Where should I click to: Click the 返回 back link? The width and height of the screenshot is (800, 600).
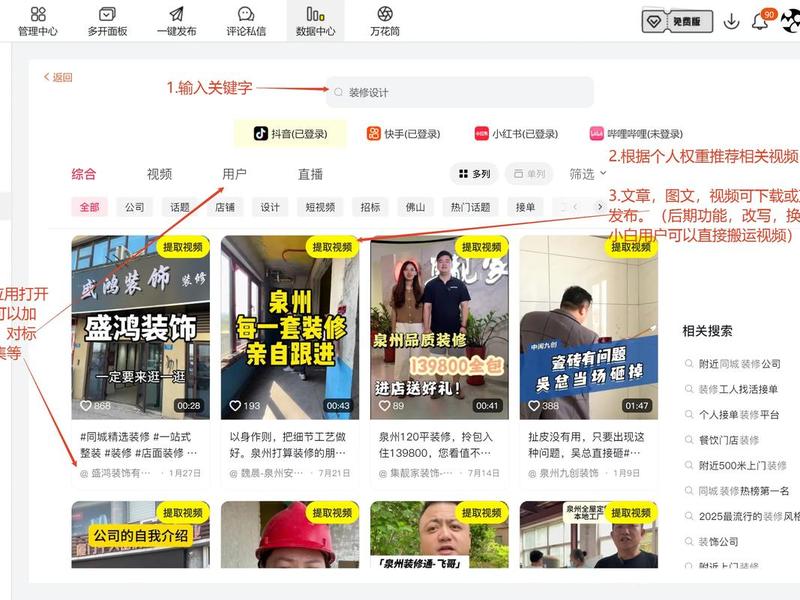58,77
